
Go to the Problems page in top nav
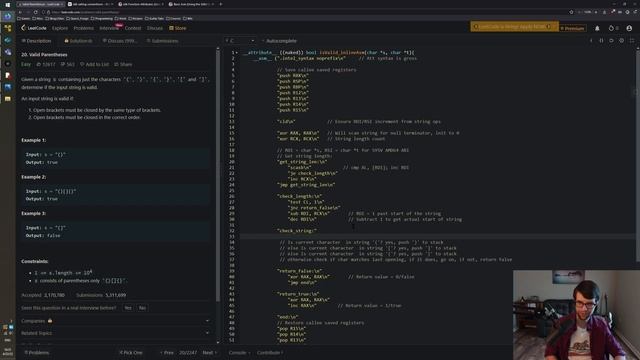[x=84, y=28]
